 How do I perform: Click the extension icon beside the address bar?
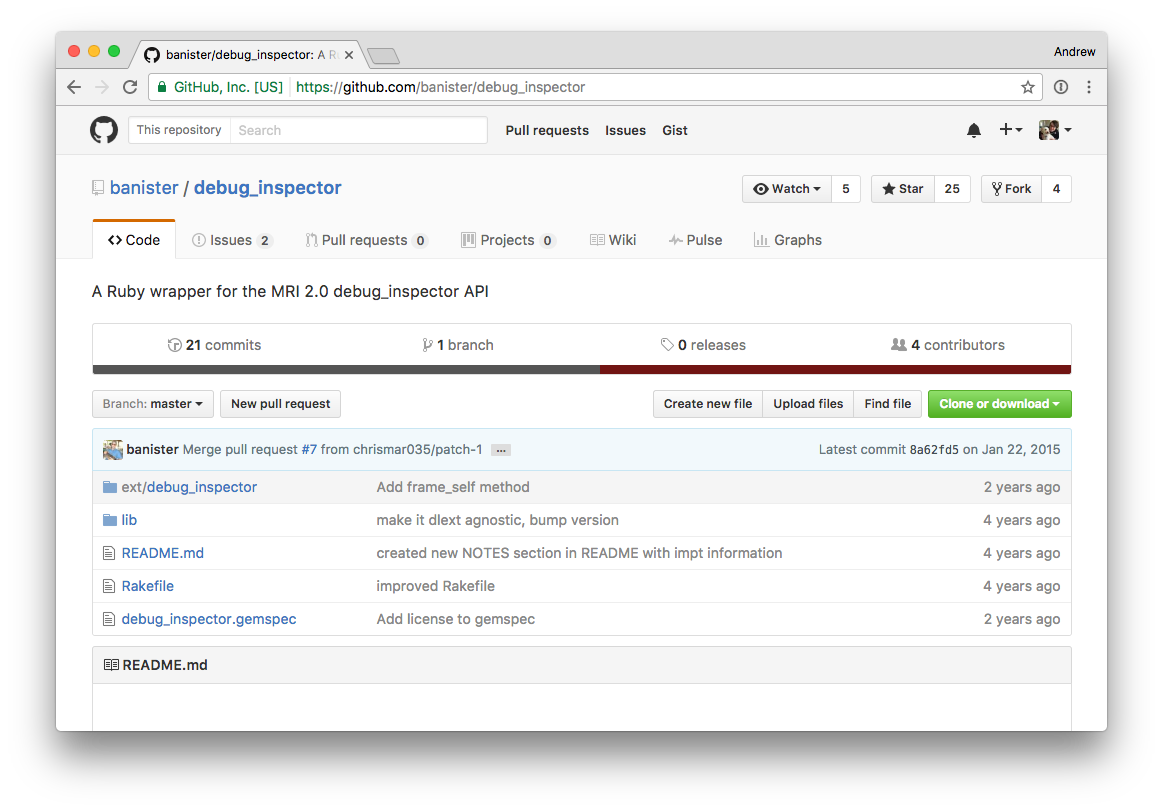(x=1061, y=87)
